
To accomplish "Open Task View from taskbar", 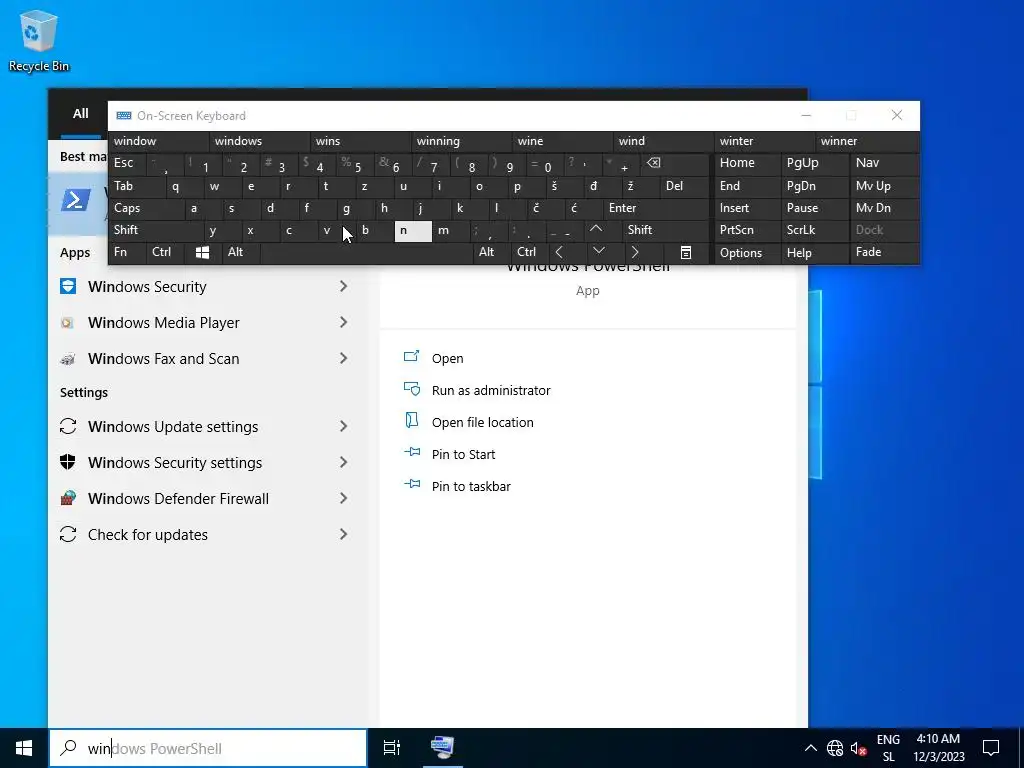I will point(392,748).
